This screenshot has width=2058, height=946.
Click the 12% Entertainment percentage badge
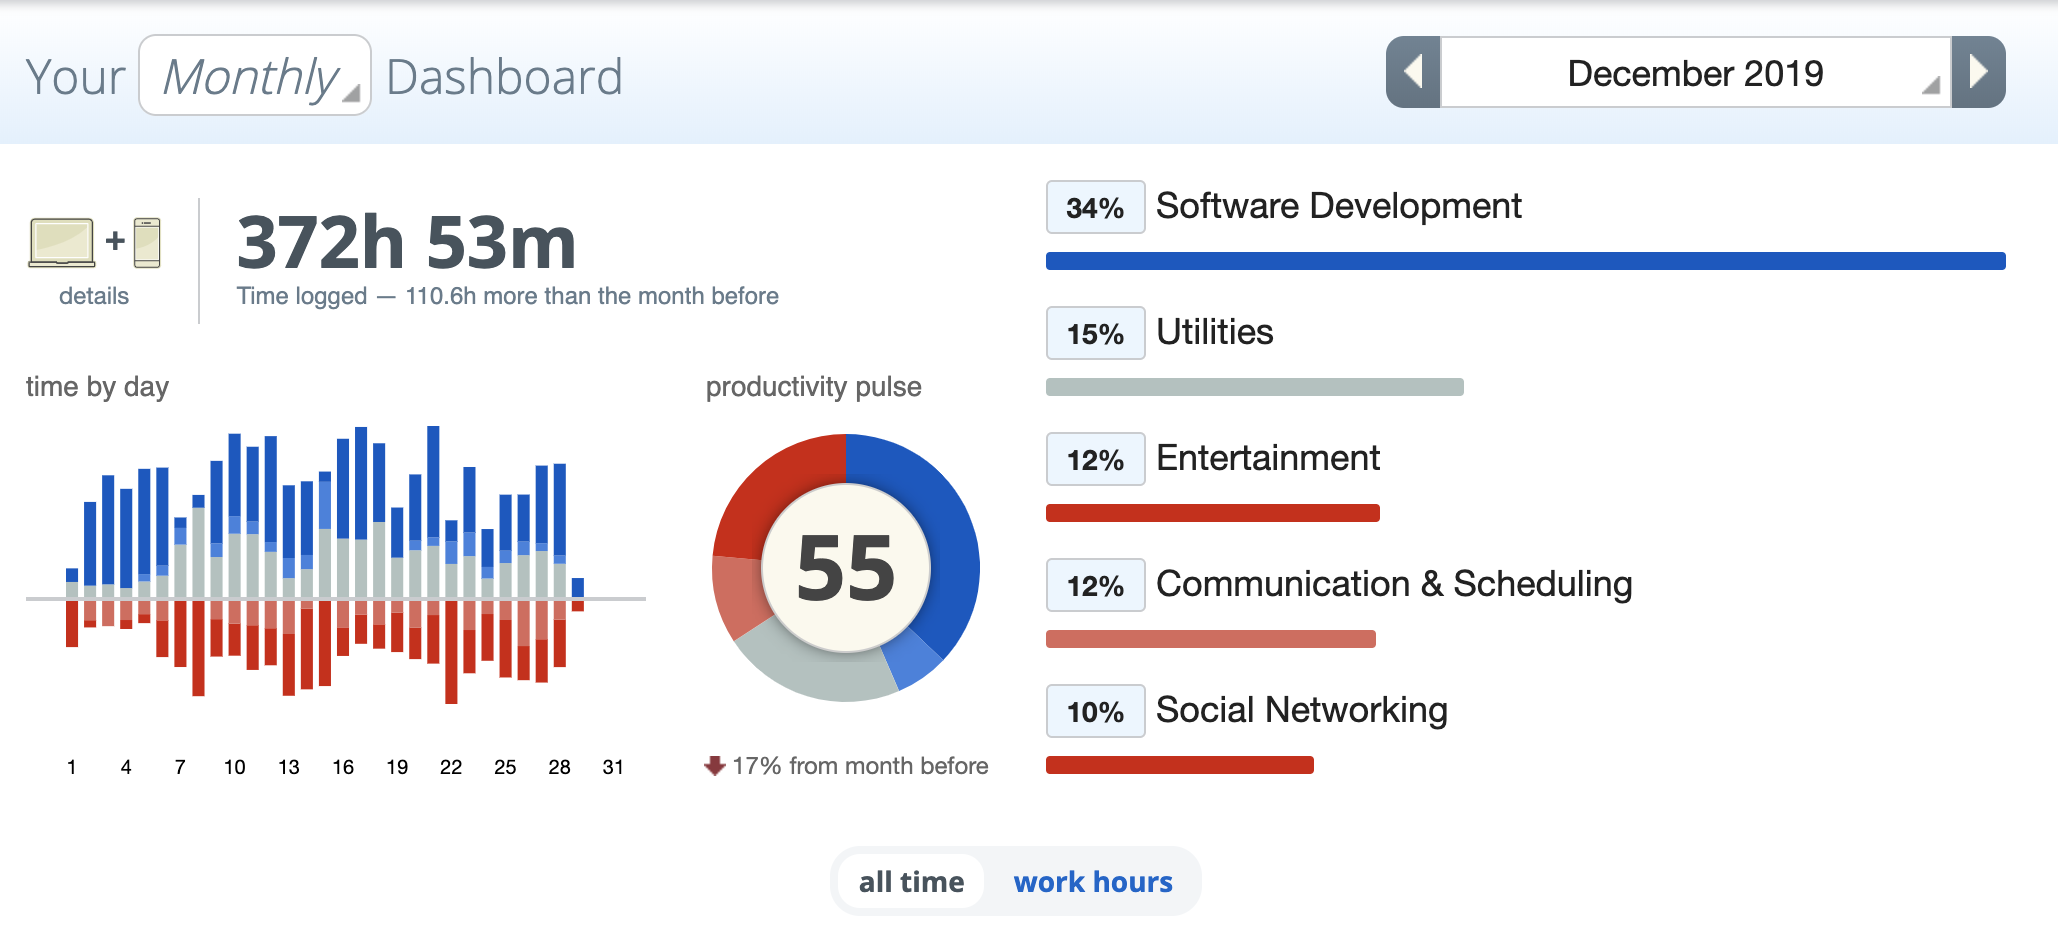1095,460
